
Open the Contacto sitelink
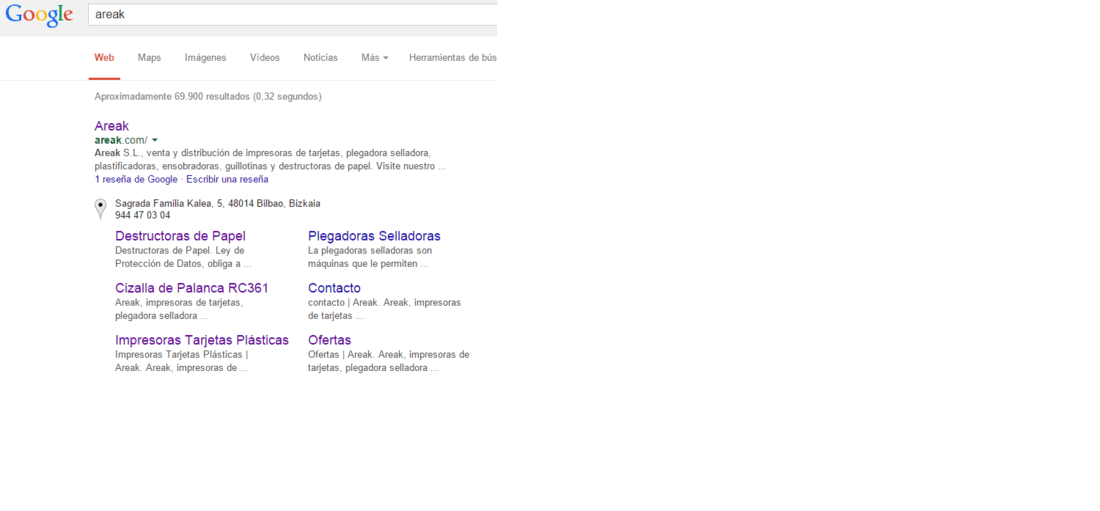click(x=334, y=288)
